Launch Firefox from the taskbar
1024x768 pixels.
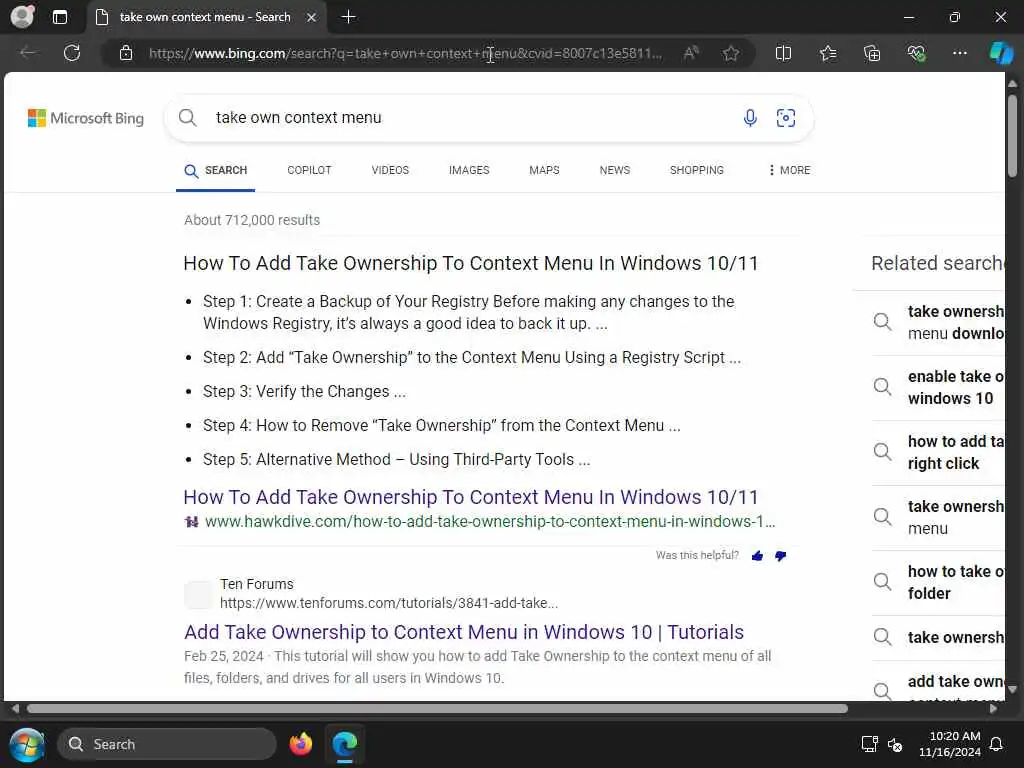[x=301, y=744]
